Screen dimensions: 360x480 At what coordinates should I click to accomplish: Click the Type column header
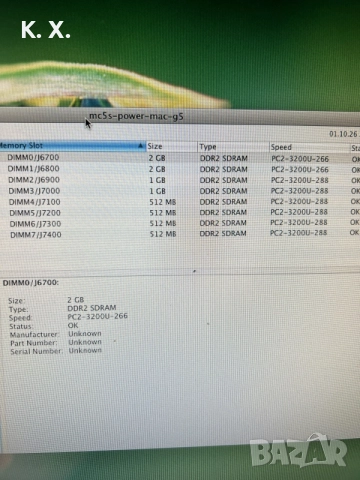pos(233,147)
